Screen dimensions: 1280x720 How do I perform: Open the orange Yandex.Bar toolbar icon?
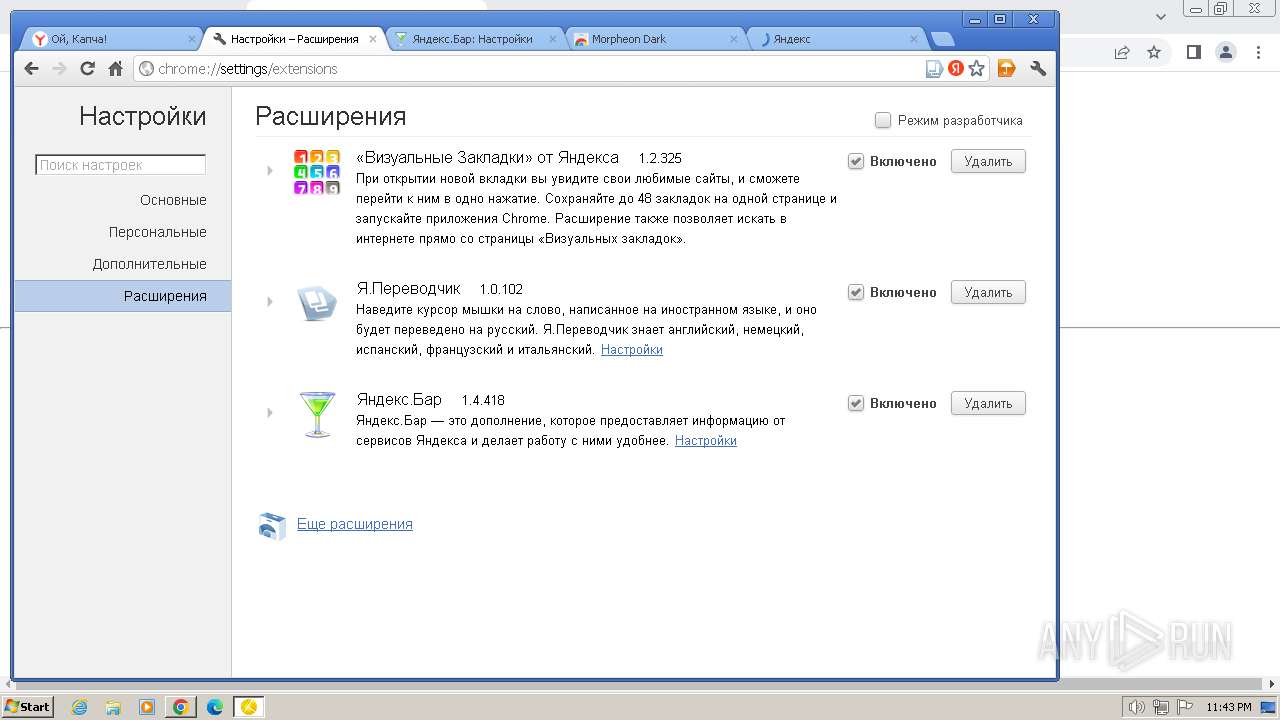[1007, 69]
